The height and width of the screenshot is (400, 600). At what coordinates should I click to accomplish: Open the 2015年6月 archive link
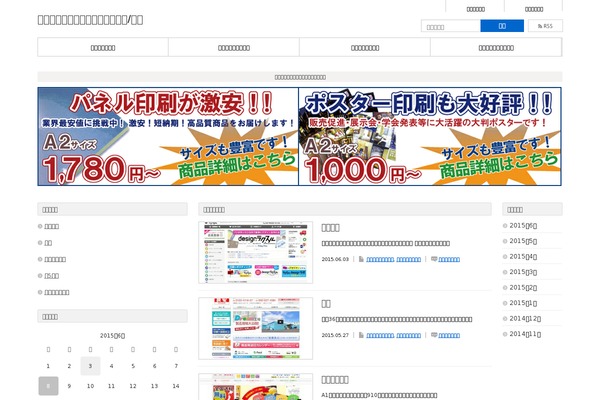coord(523,225)
